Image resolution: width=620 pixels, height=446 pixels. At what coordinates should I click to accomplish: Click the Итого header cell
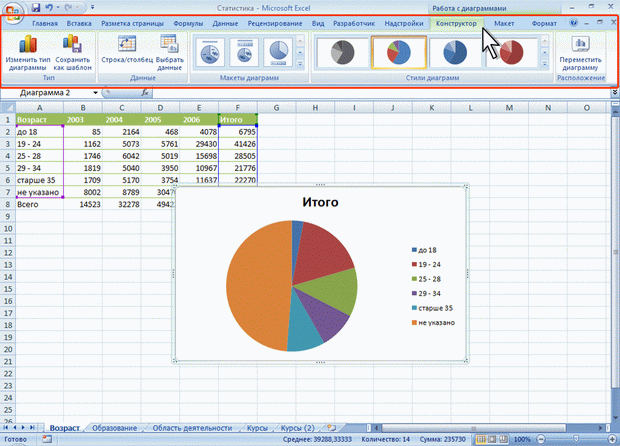pos(238,119)
